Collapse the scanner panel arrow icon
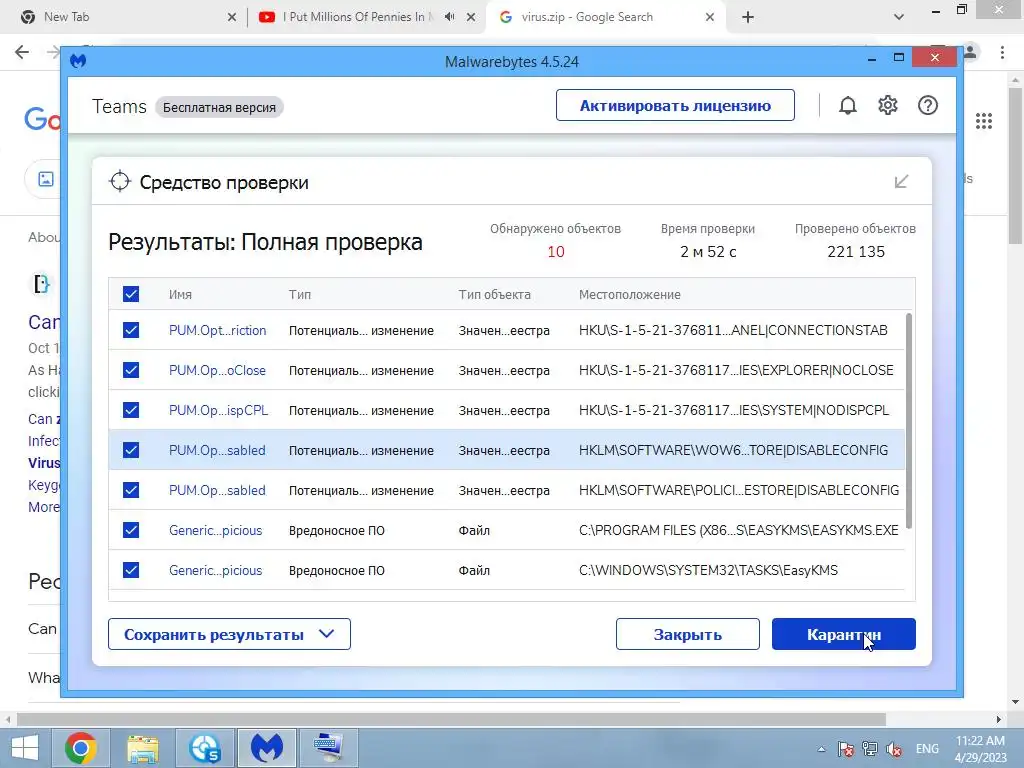 (901, 182)
